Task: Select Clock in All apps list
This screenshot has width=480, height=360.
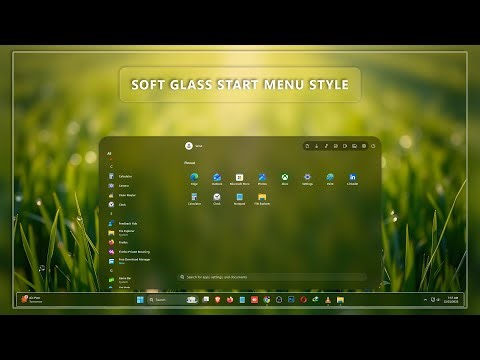Action: click(x=117, y=204)
